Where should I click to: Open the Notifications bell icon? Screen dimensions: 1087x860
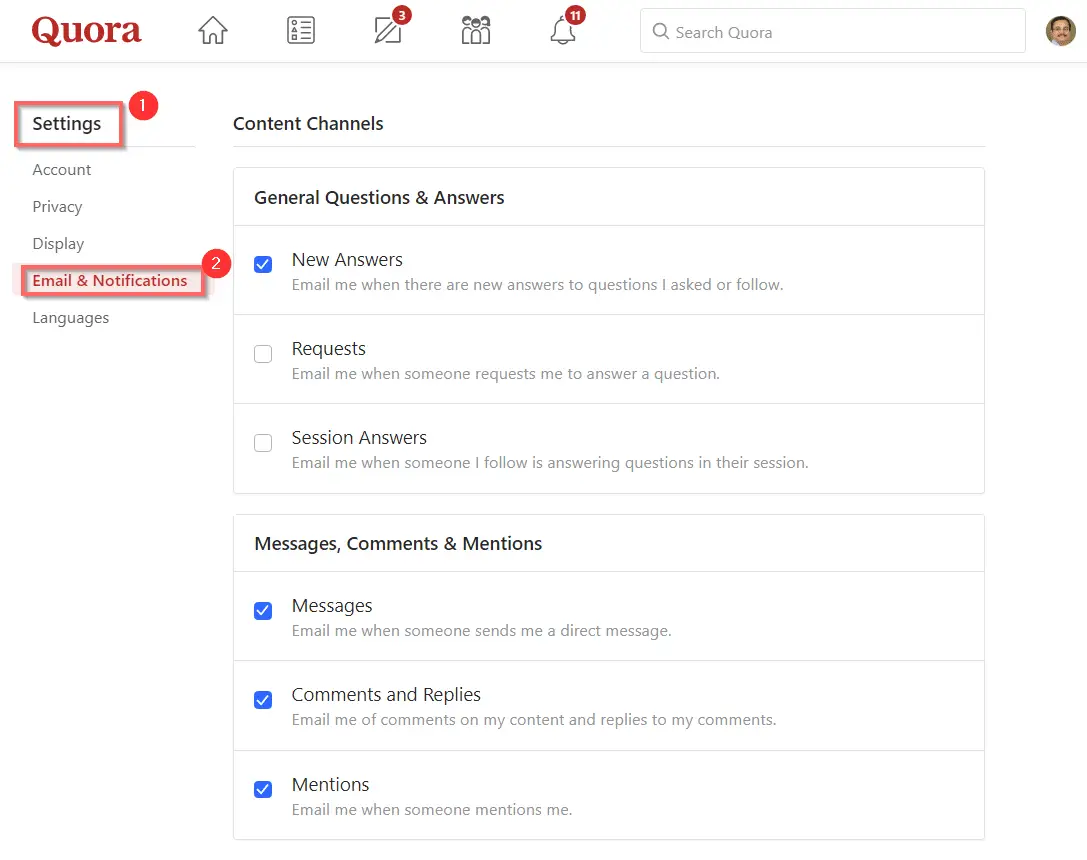tap(563, 31)
